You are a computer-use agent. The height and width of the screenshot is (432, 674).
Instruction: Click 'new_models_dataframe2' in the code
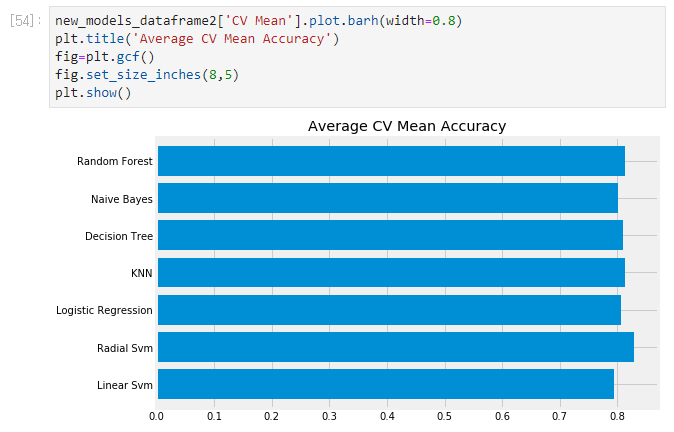coord(136,21)
